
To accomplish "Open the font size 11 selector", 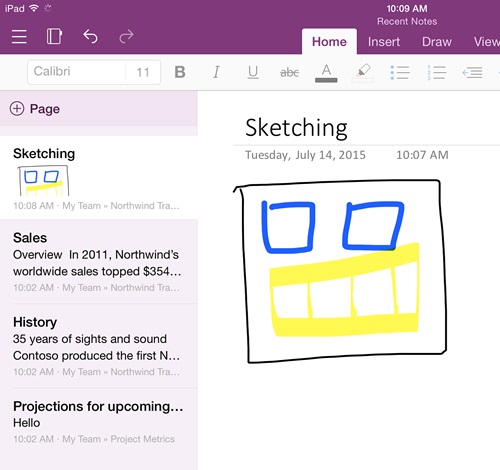I will click(143, 72).
